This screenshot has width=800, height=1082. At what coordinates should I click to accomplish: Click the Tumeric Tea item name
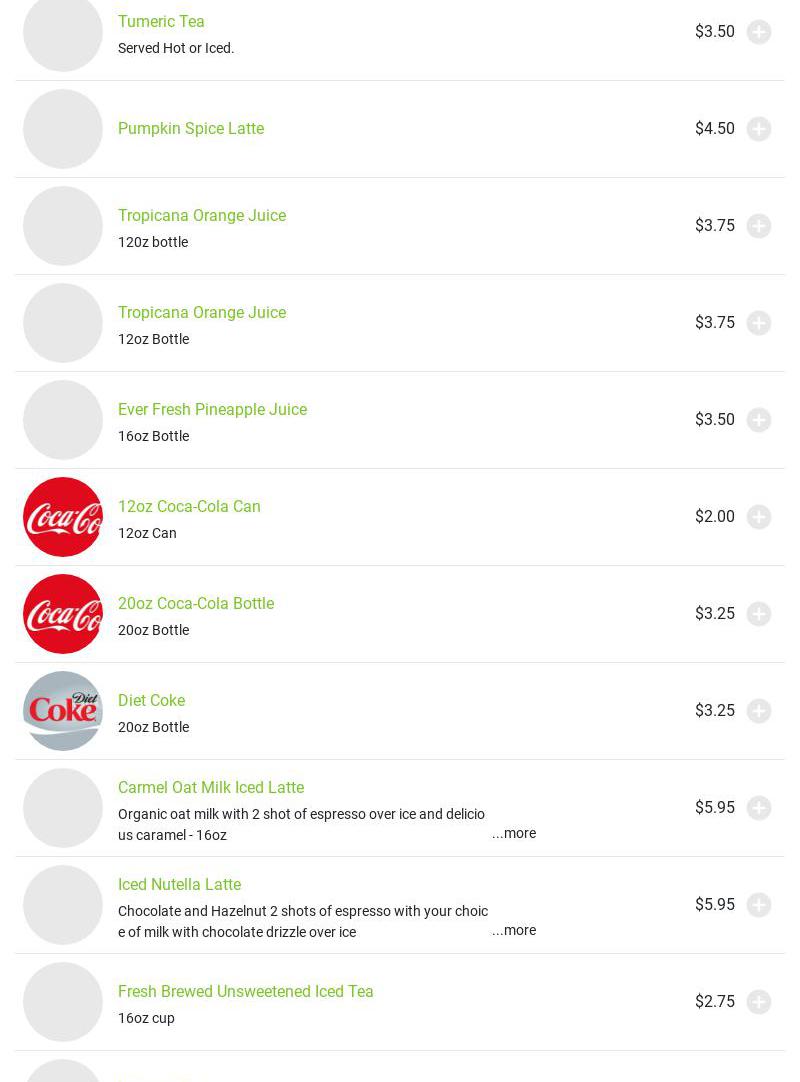[x=161, y=21]
